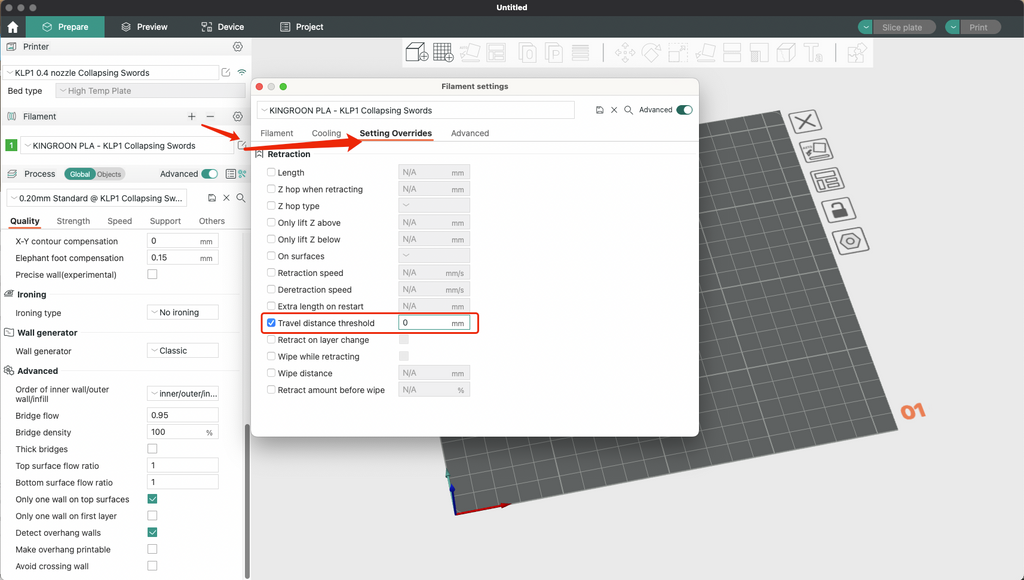Screen dimensions: 1024x580
Task: Save filament preset in Filament settings dialog
Action: click(599, 110)
